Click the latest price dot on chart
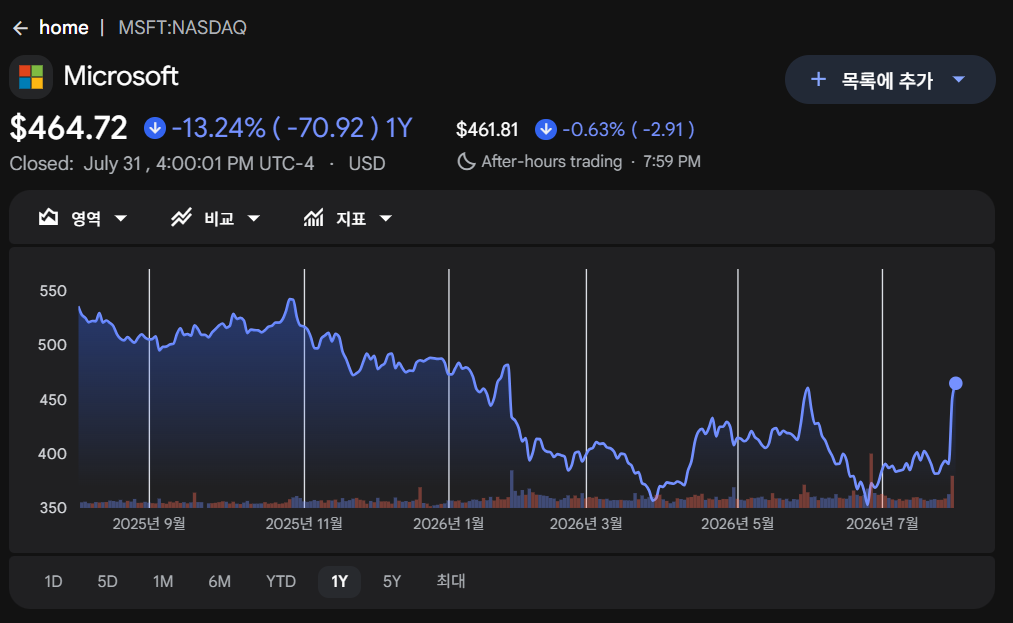Viewport: 1013px width, 623px height. pos(956,384)
